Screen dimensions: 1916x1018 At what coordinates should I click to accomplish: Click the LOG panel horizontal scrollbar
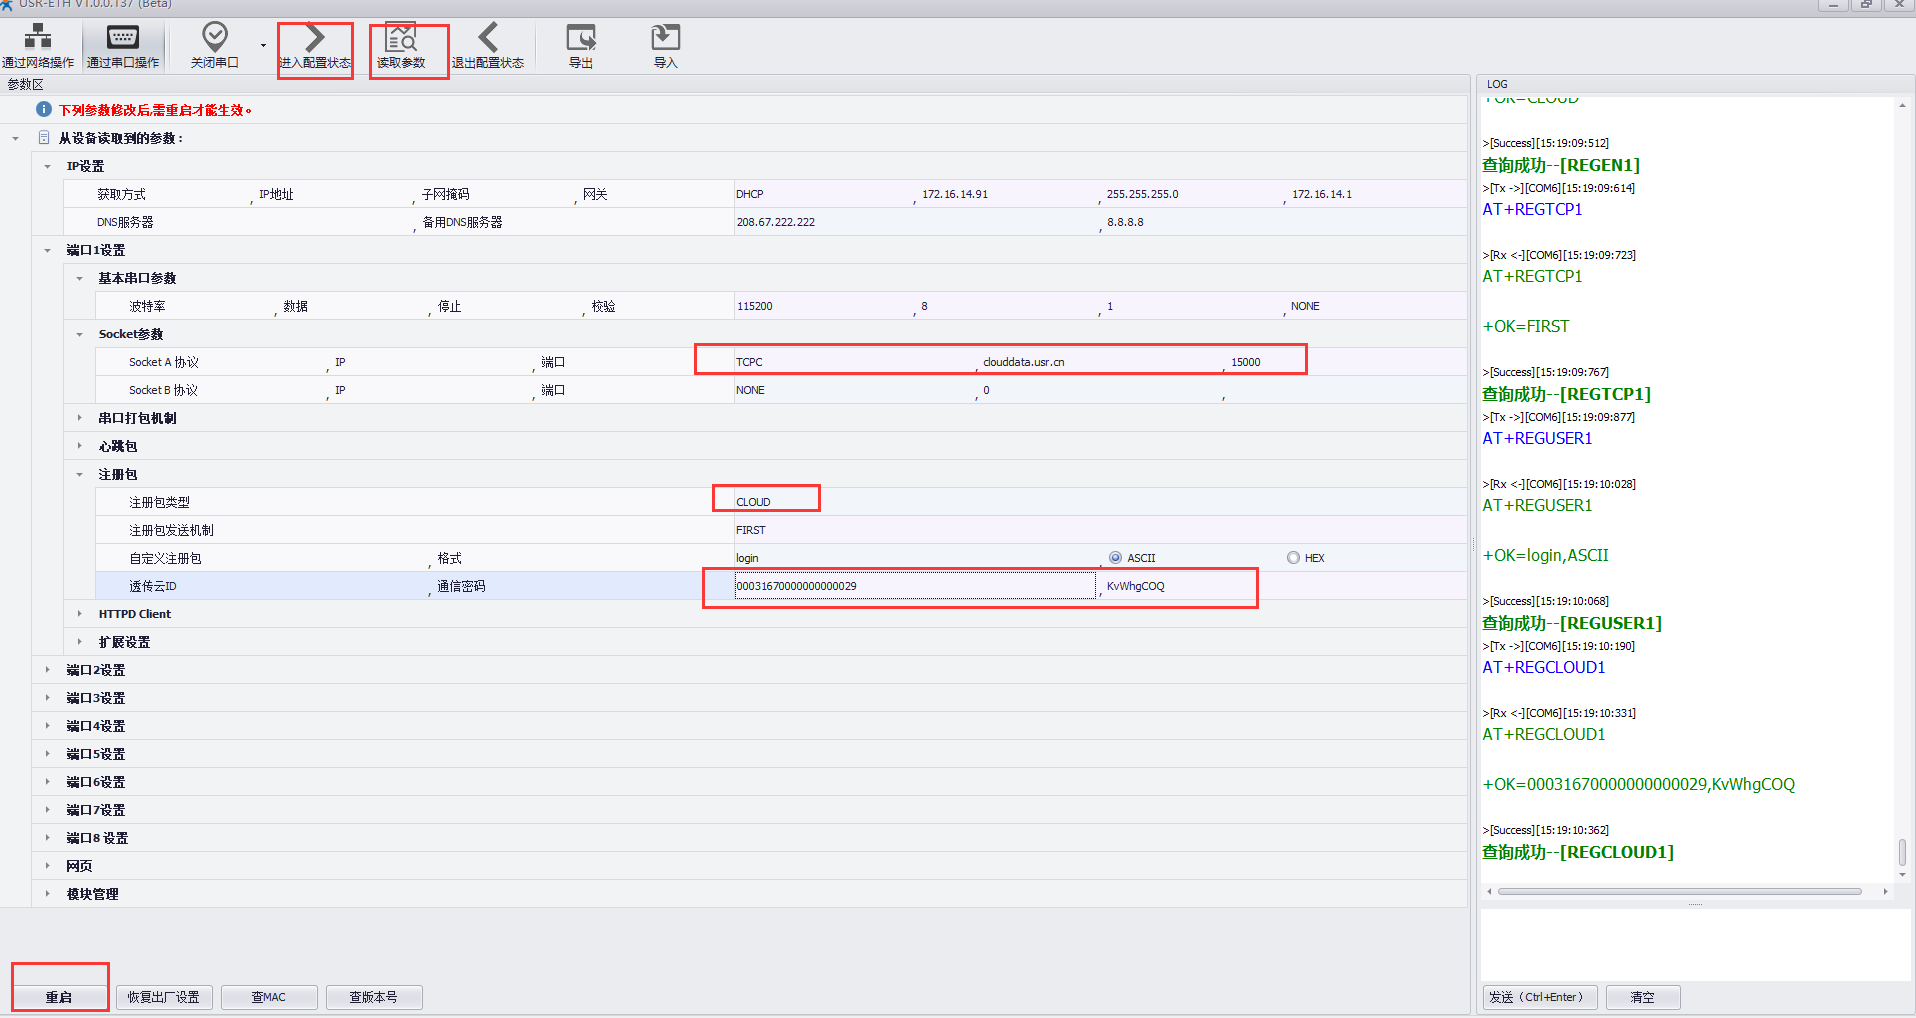click(x=1679, y=891)
